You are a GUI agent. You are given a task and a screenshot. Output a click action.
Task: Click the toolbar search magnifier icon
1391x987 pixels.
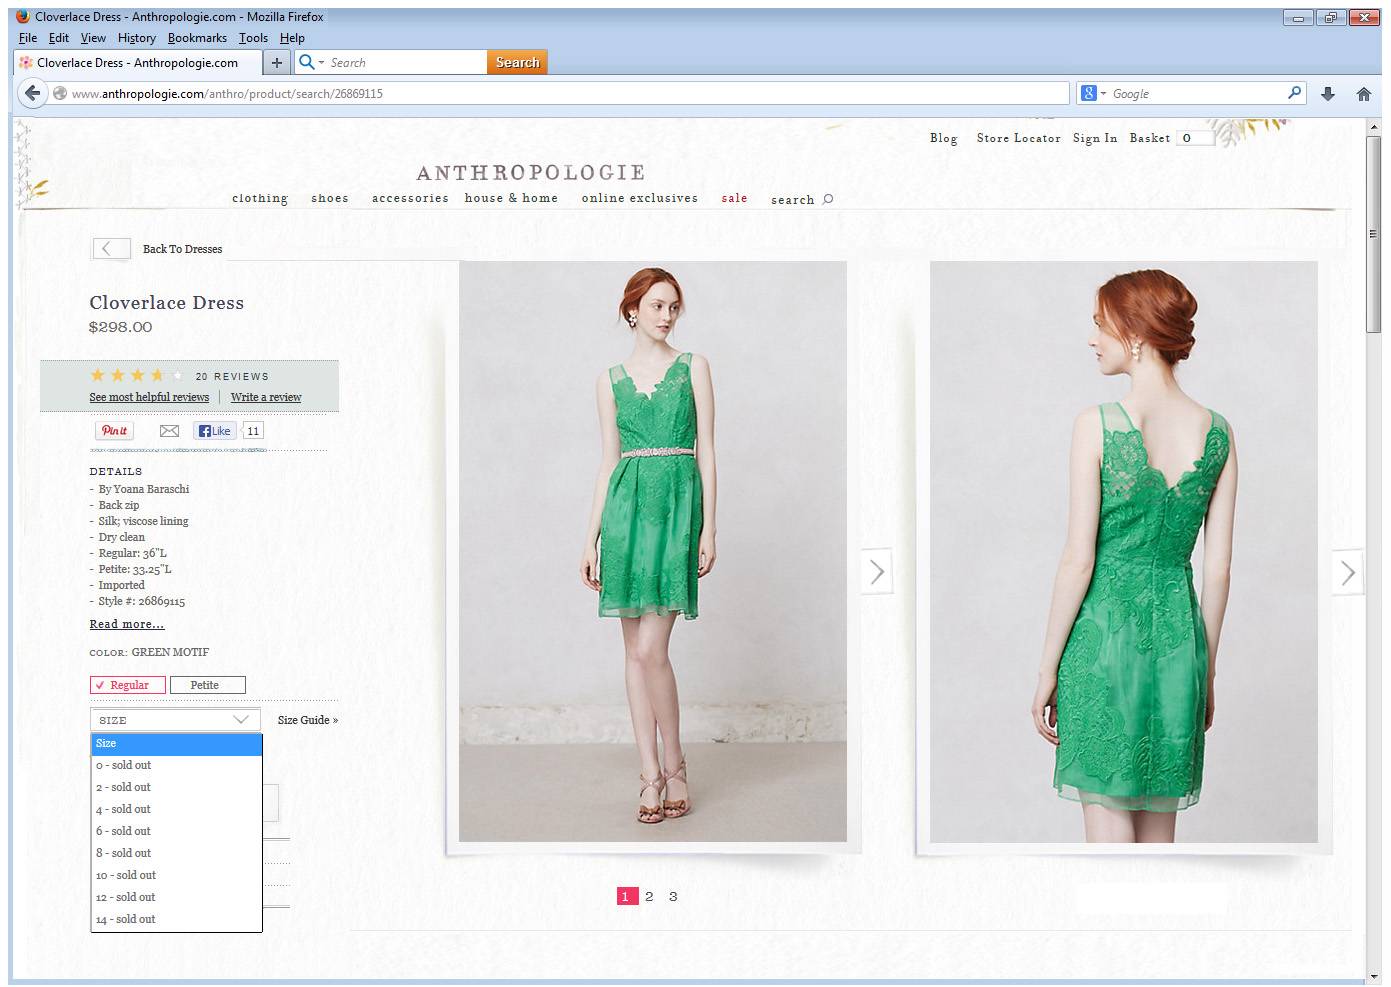(x=307, y=62)
